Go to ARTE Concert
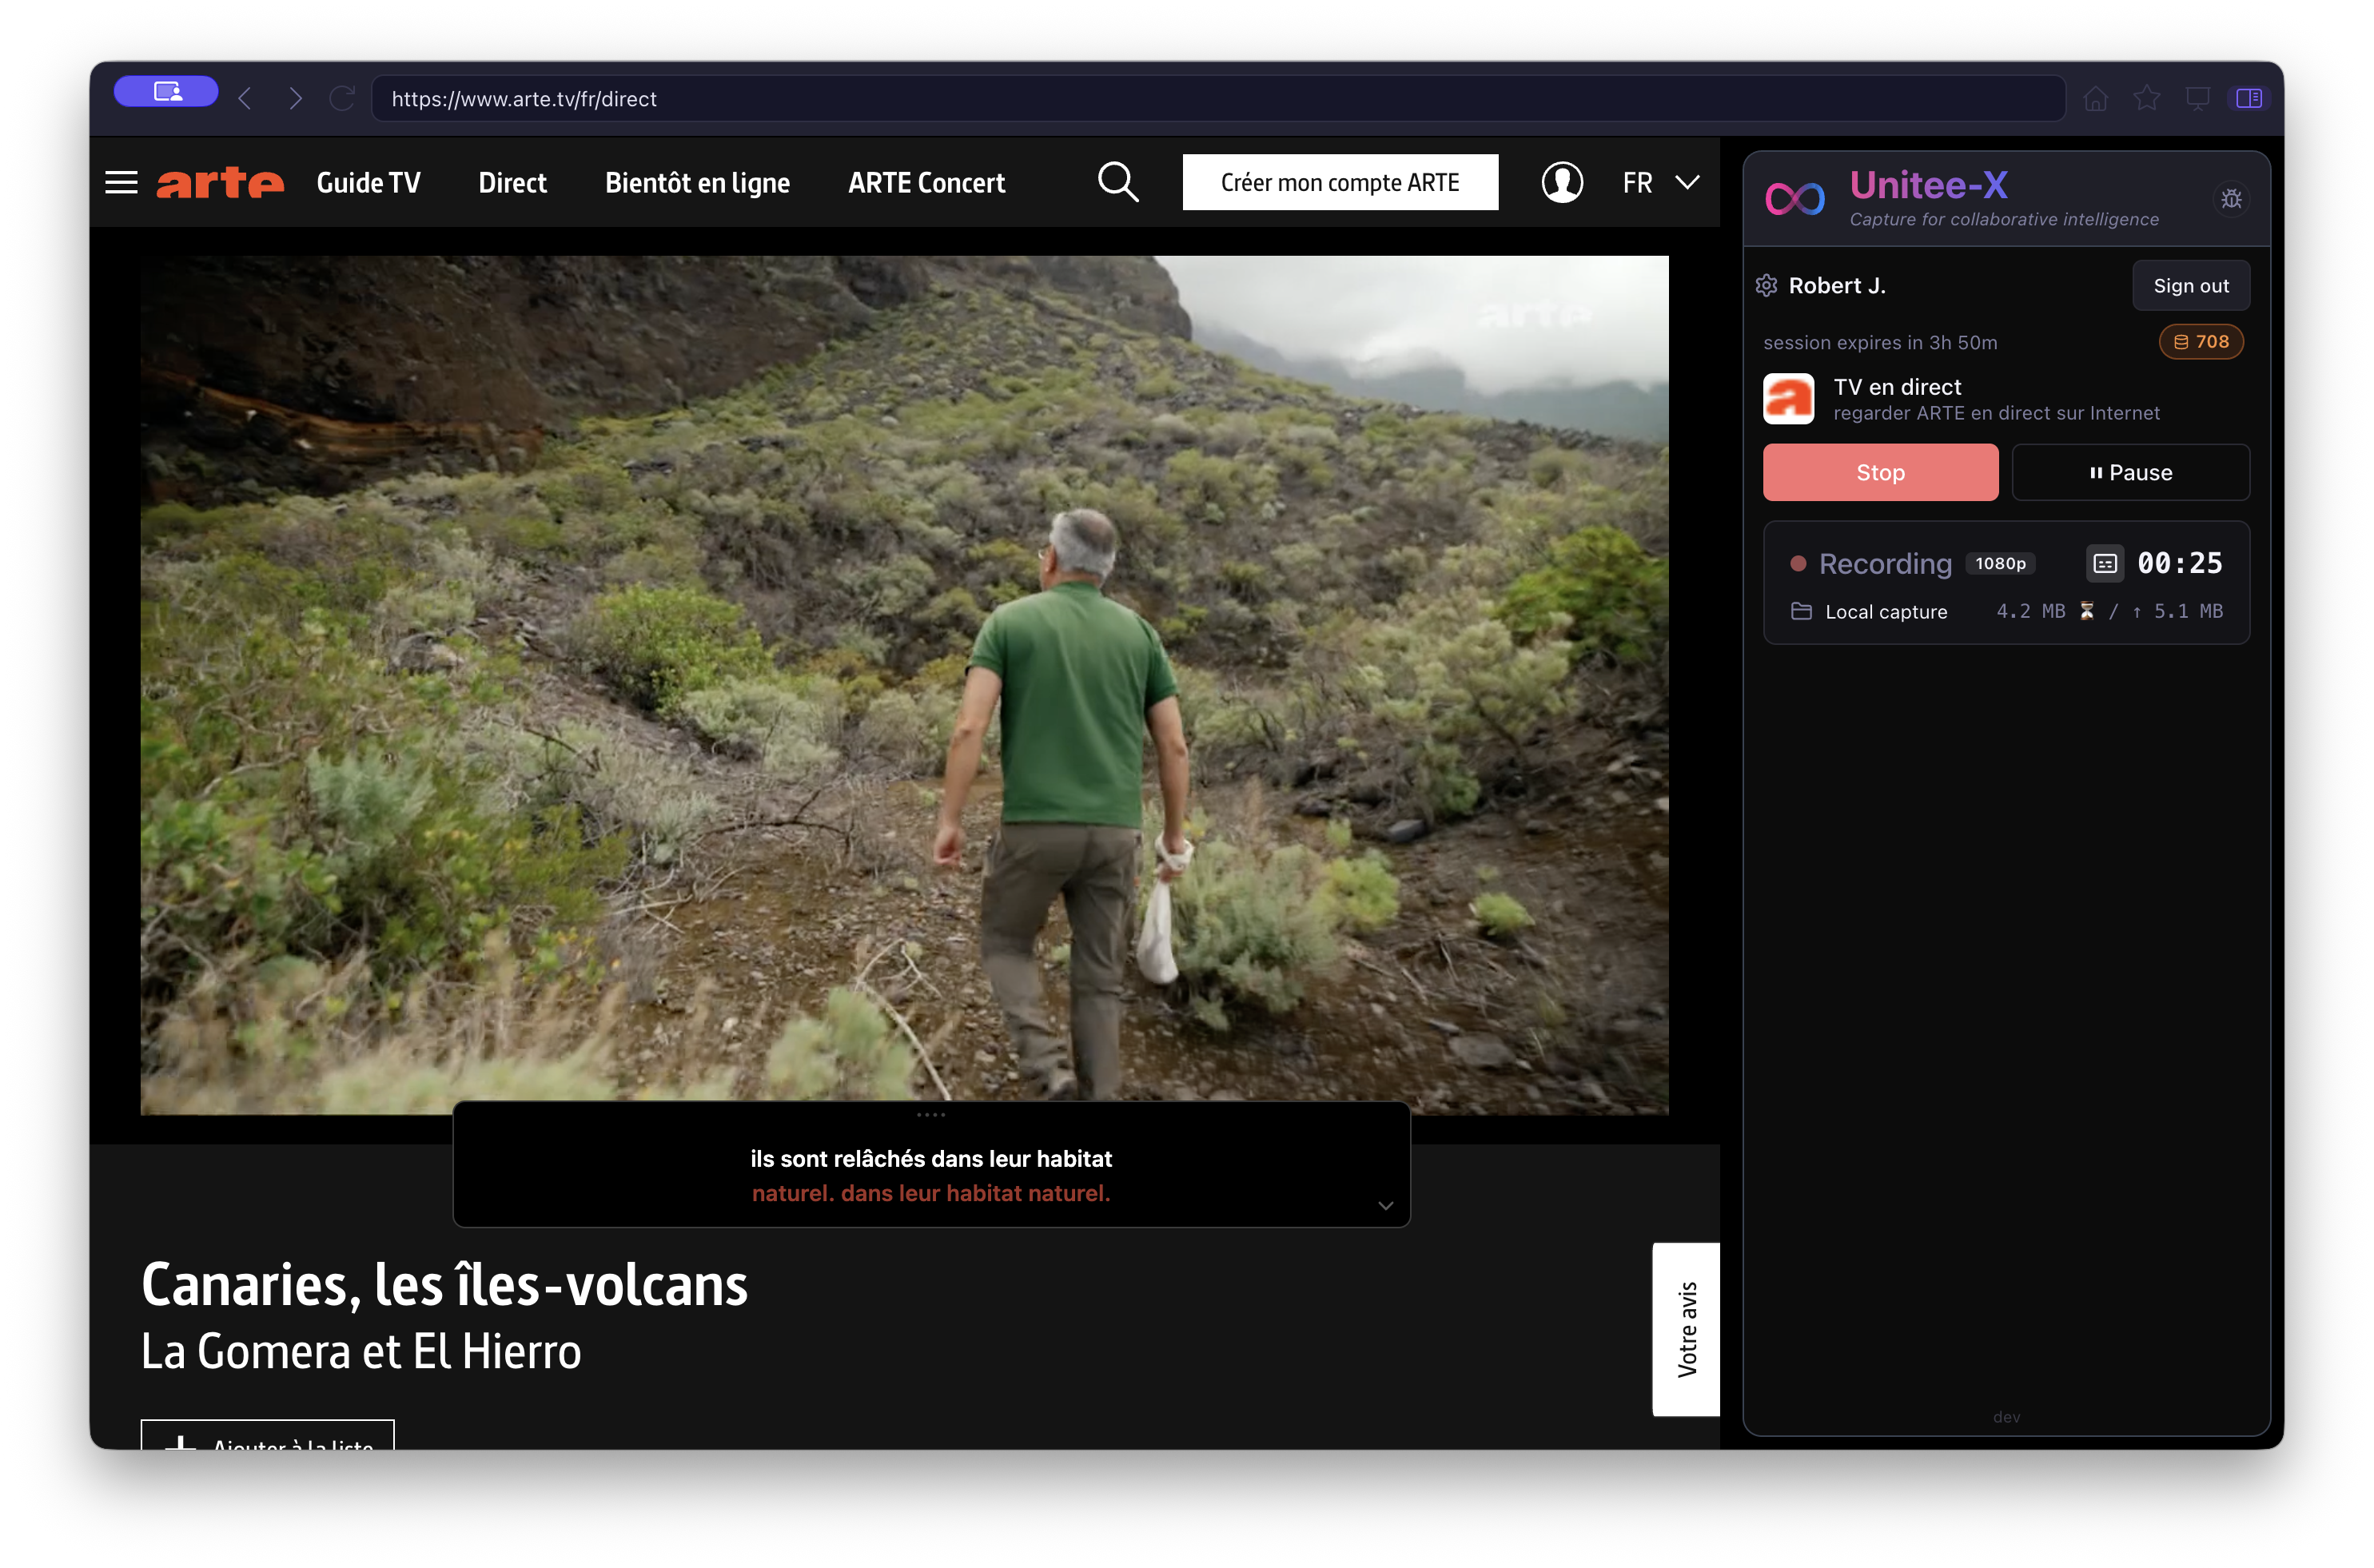The width and height of the screenshot is (2374, 1568). tap(926, 182)
